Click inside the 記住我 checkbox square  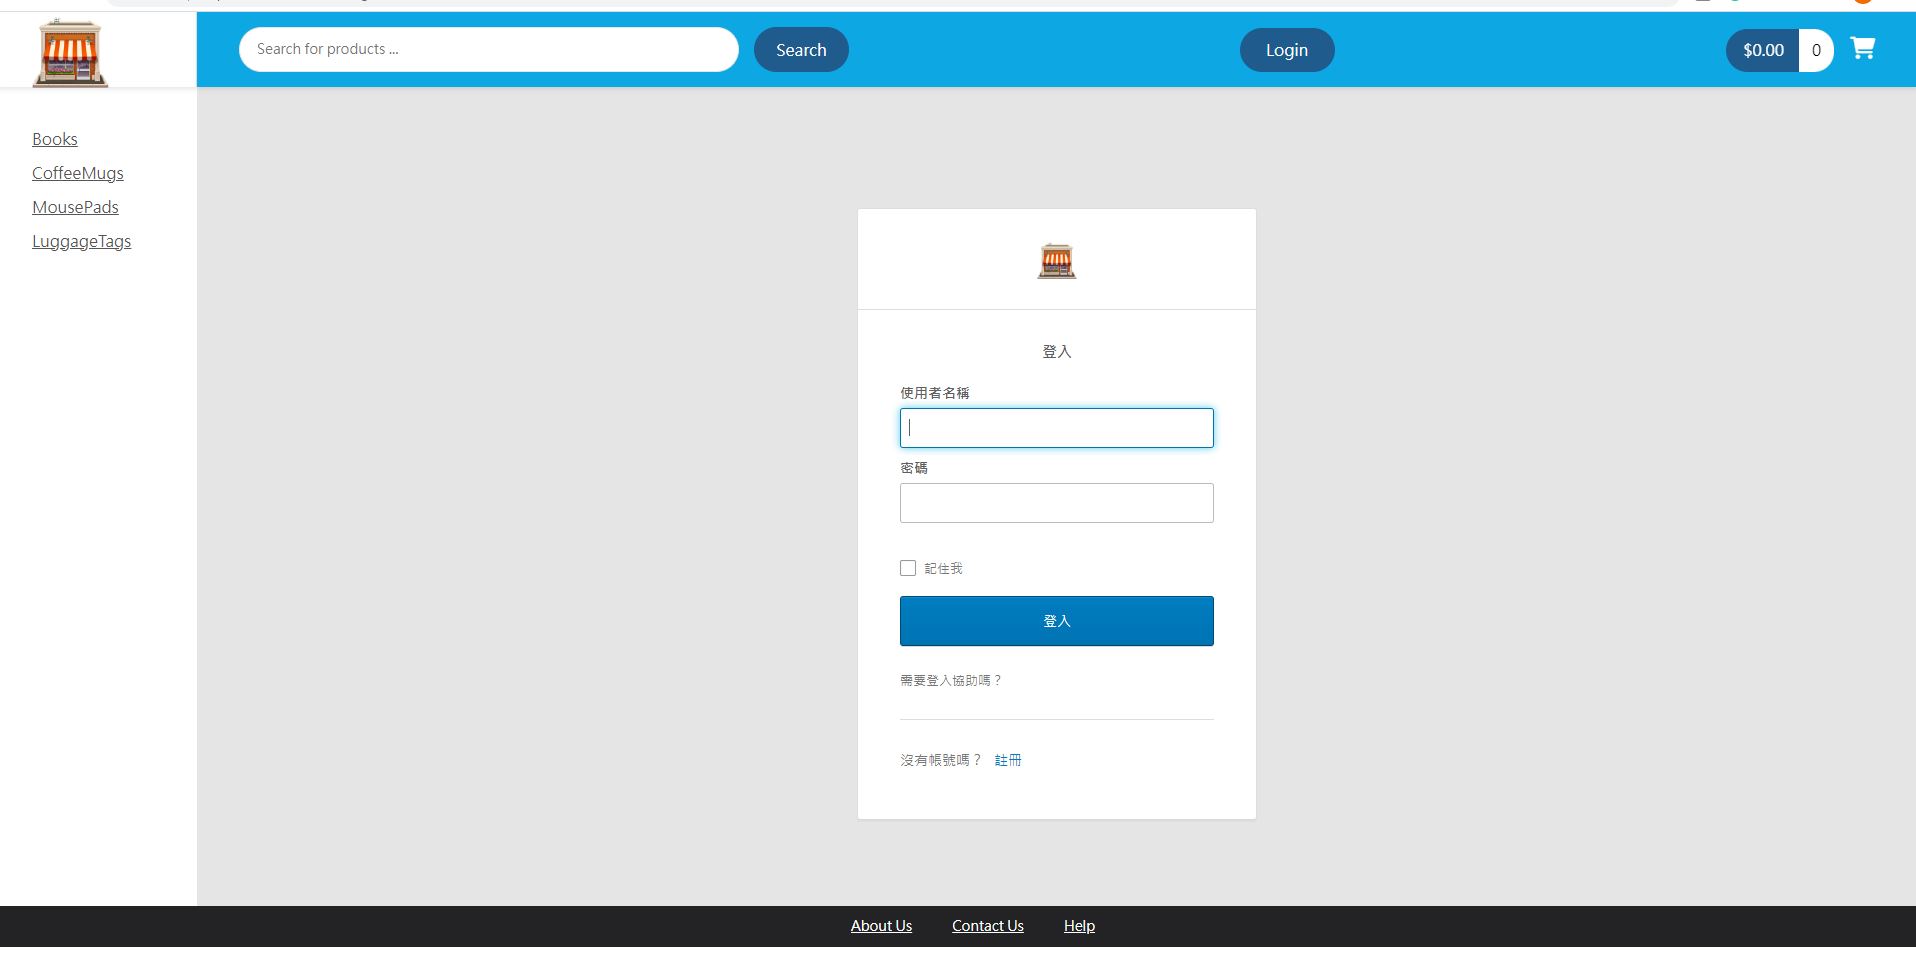coord(908,567)
